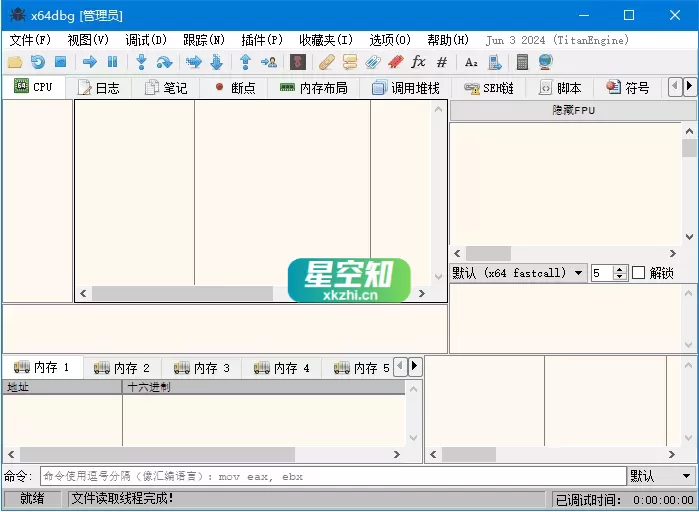This screenshot has height=512, width=699.
Task: Click the pause execution icon
Action: (112, 62)
